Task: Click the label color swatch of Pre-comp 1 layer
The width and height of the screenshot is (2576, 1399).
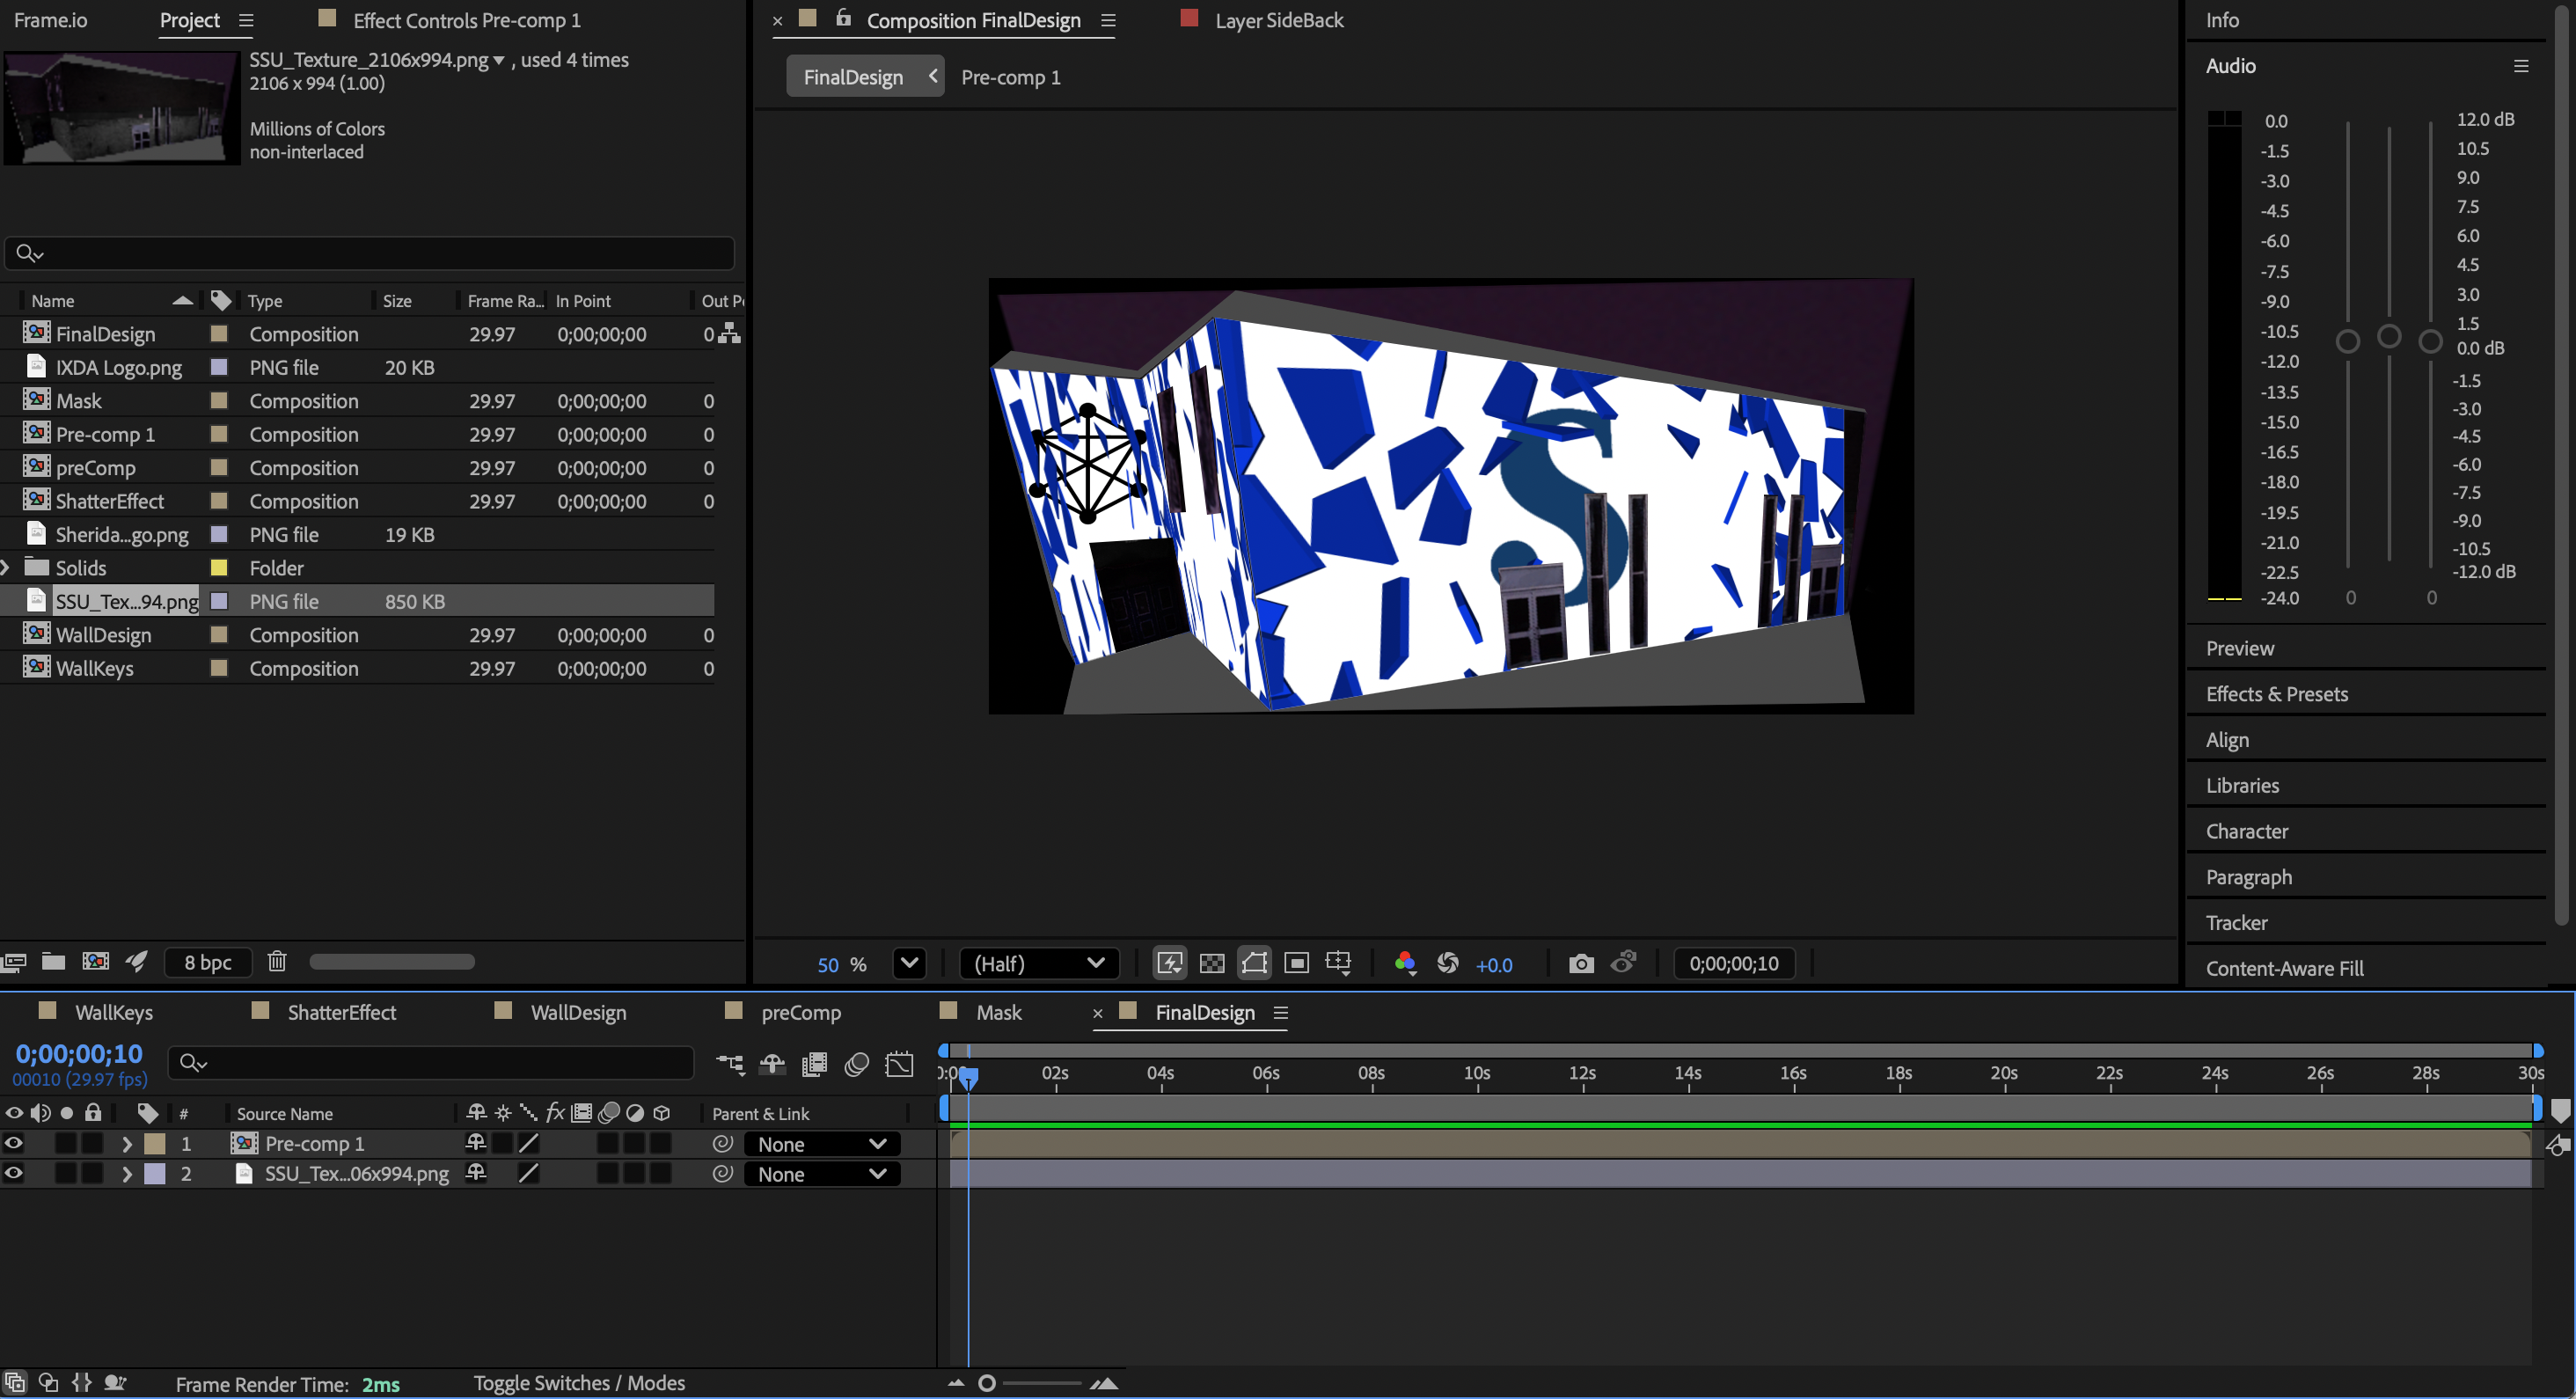Action: click(154, 1143)
